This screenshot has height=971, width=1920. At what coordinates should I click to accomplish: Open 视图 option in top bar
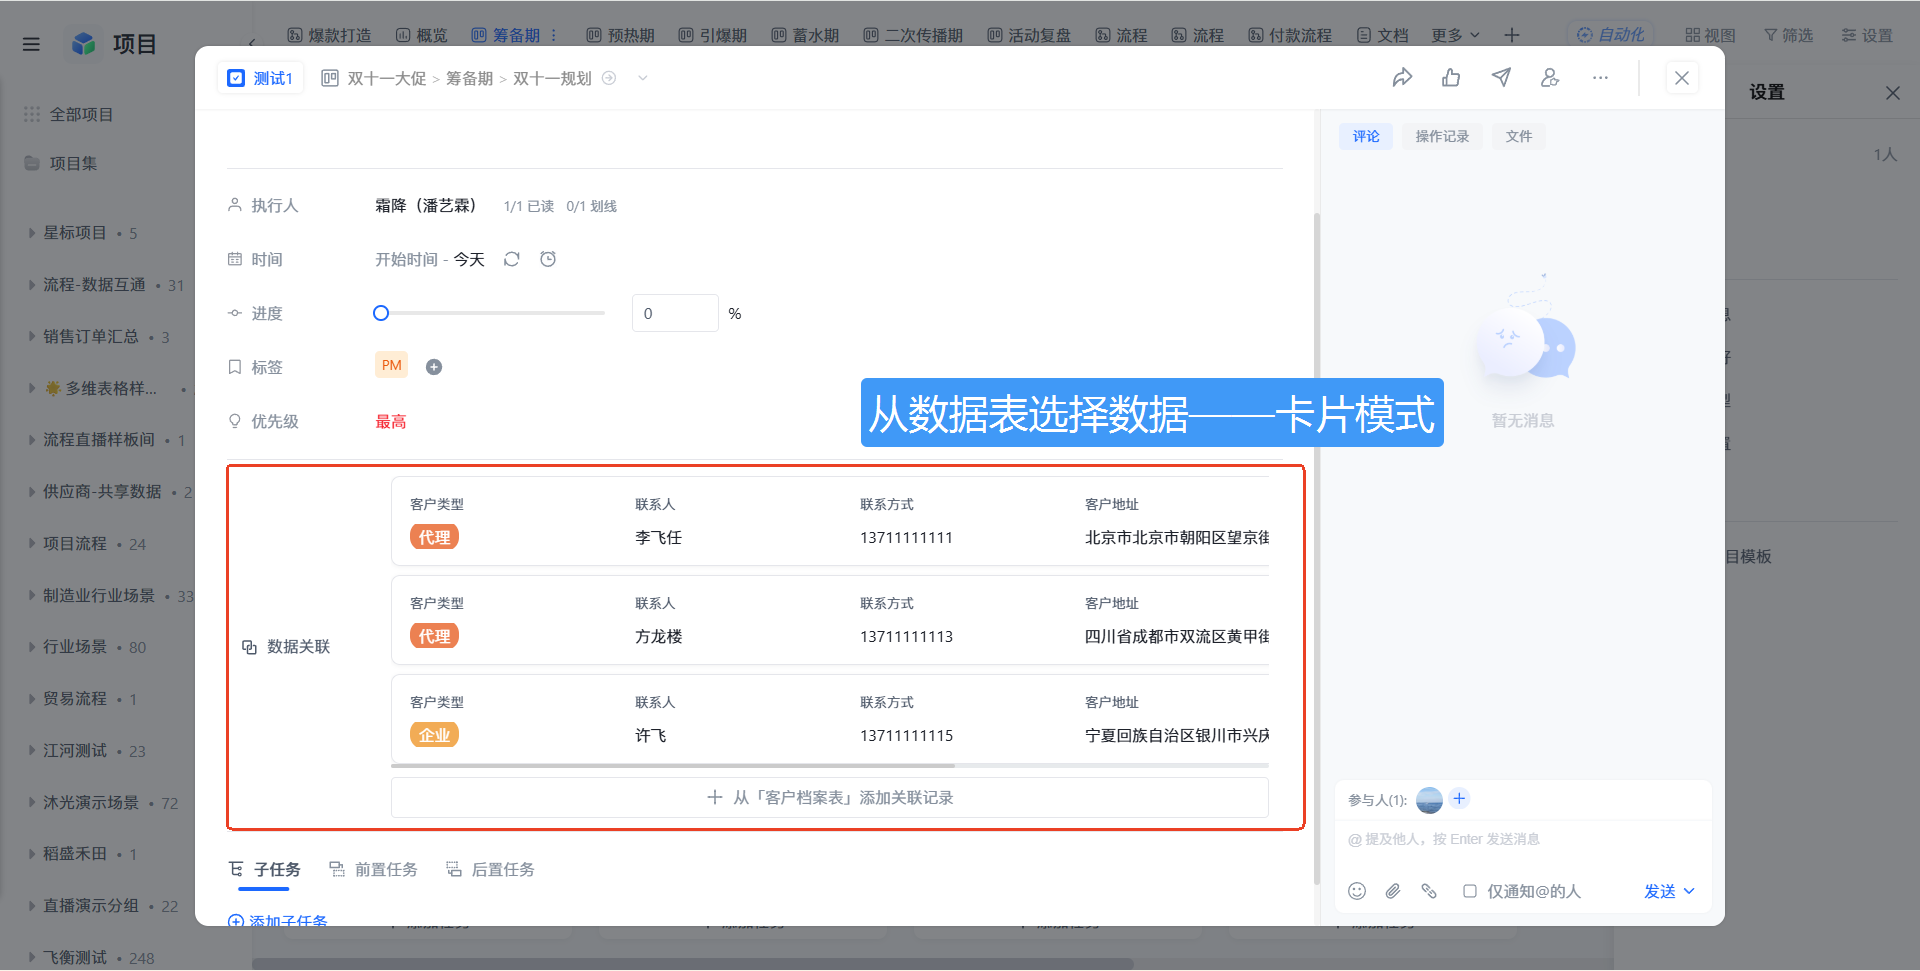[1710, 35]
